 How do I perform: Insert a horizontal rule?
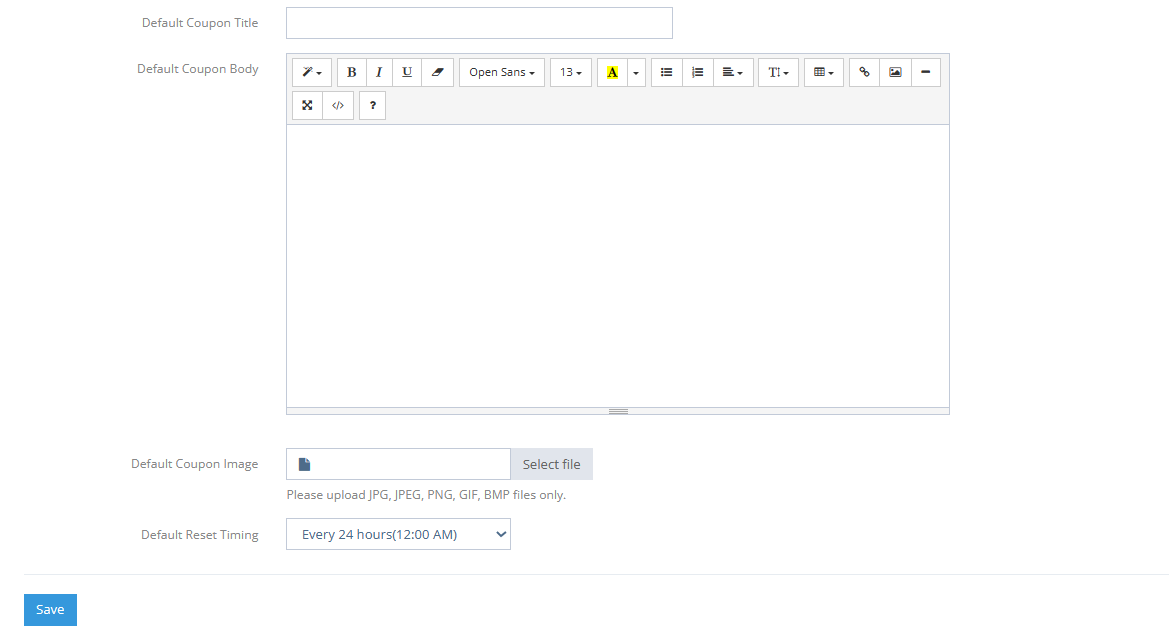tap(926, 72)
